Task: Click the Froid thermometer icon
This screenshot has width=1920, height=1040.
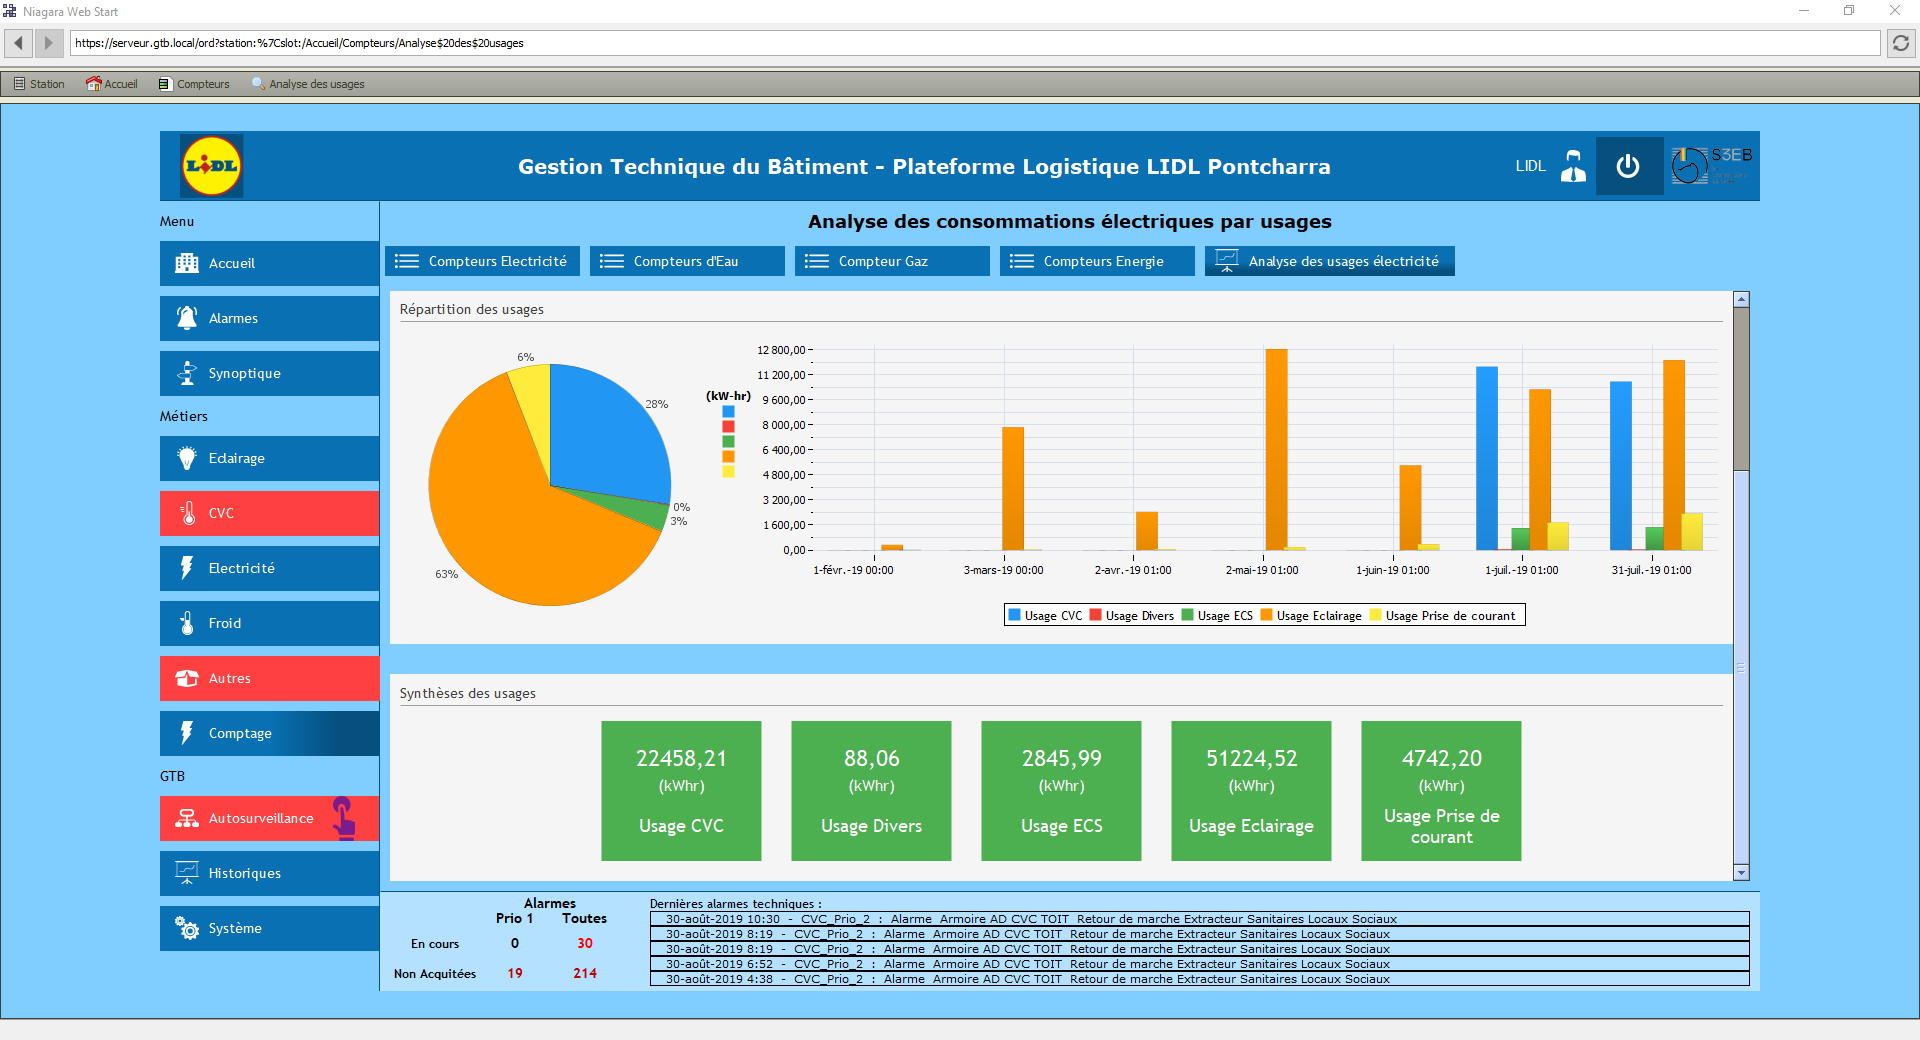Action: point(187,623)
